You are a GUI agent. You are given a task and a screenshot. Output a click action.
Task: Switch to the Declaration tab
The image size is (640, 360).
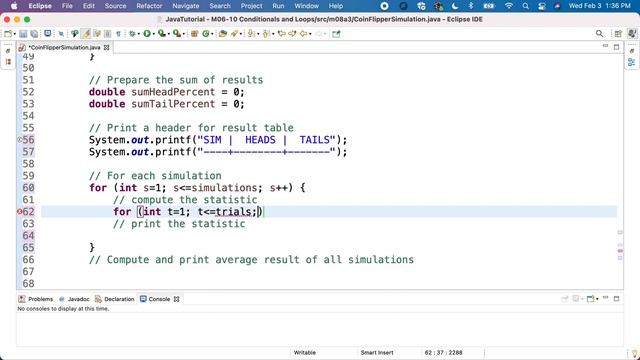[115, 299]
